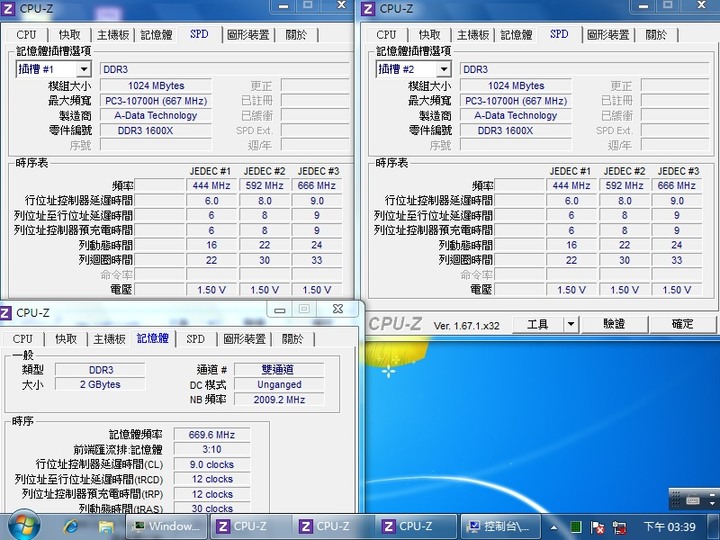720x540 pixels.
Task: Click 'DDR3 1600X' part number in slot #2 window
Action: [516, 130]
